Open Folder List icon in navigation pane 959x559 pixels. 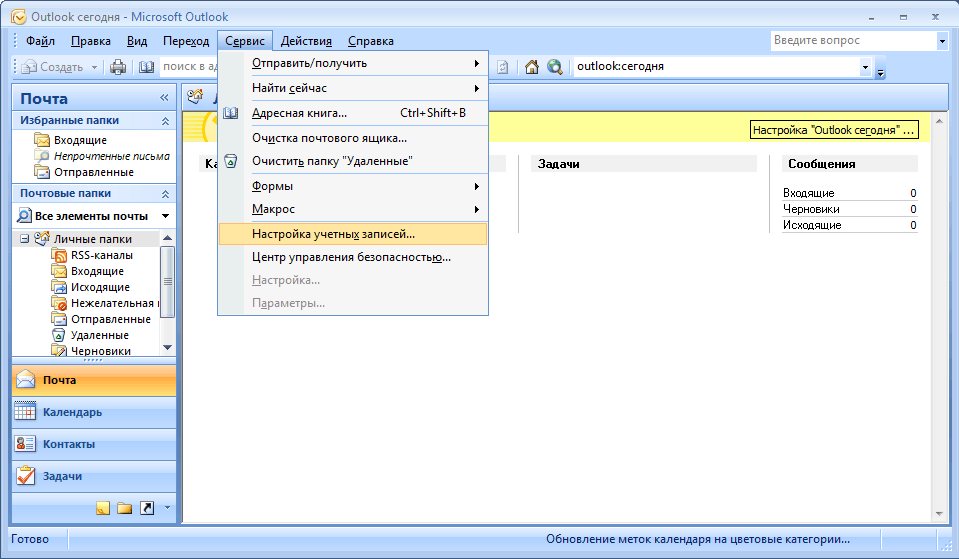pos(125,508)
